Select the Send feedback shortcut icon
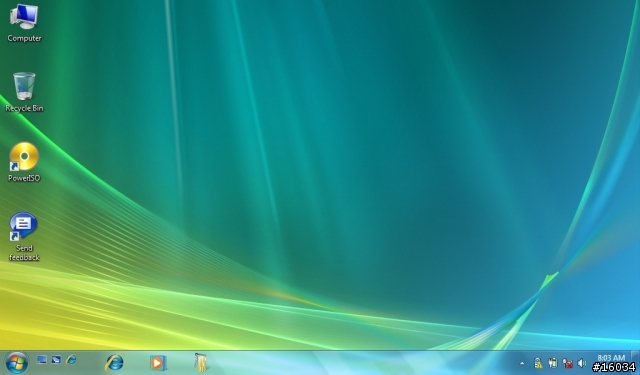The image size is (640, 375). pos(24,237)
